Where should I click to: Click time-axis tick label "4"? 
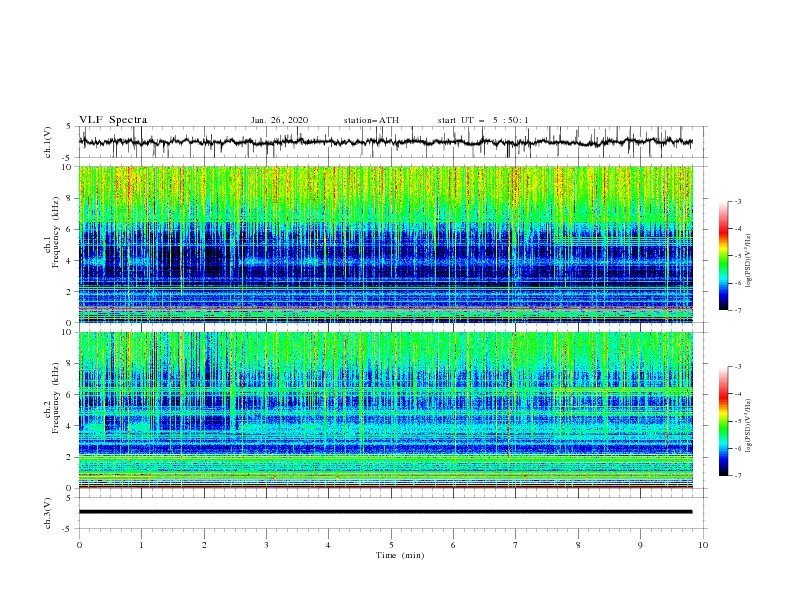pos(328,545)
